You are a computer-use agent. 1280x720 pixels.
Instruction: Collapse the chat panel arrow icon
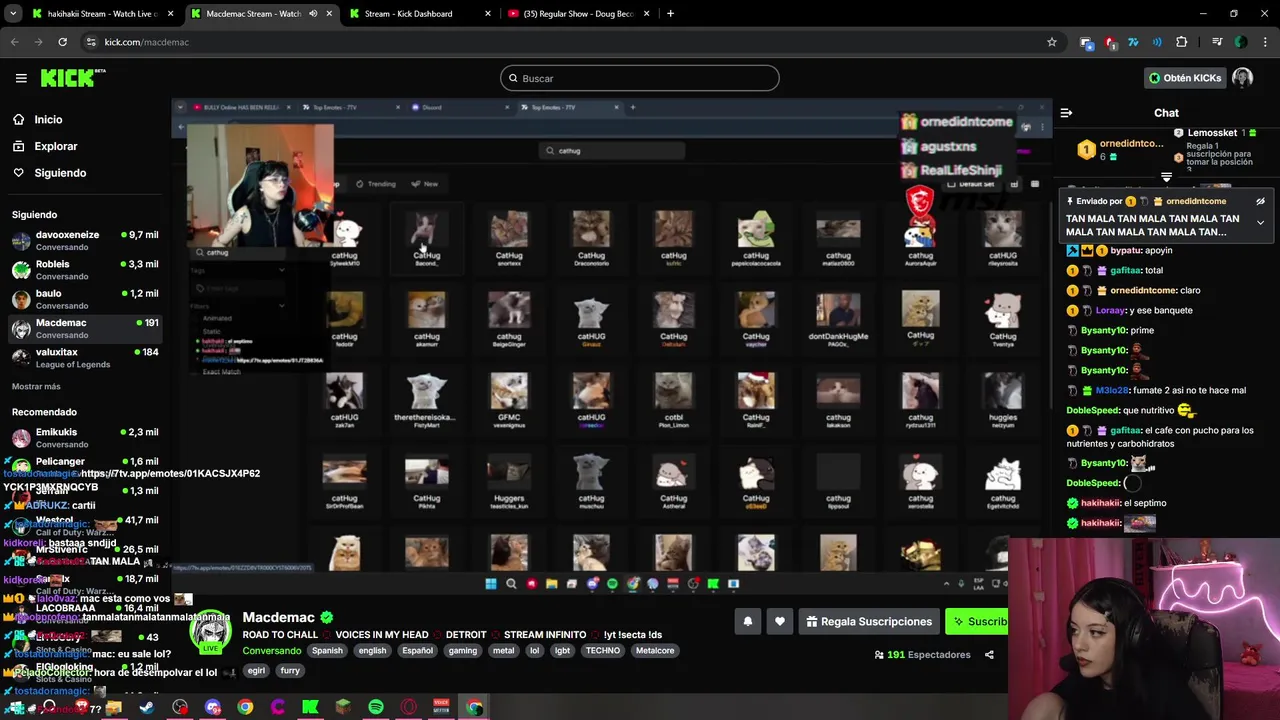[1066, 113]
